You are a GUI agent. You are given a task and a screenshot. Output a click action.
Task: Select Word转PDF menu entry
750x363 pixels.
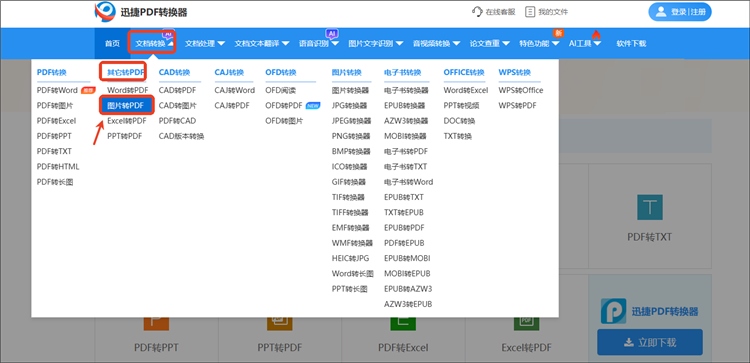[128, 90]
